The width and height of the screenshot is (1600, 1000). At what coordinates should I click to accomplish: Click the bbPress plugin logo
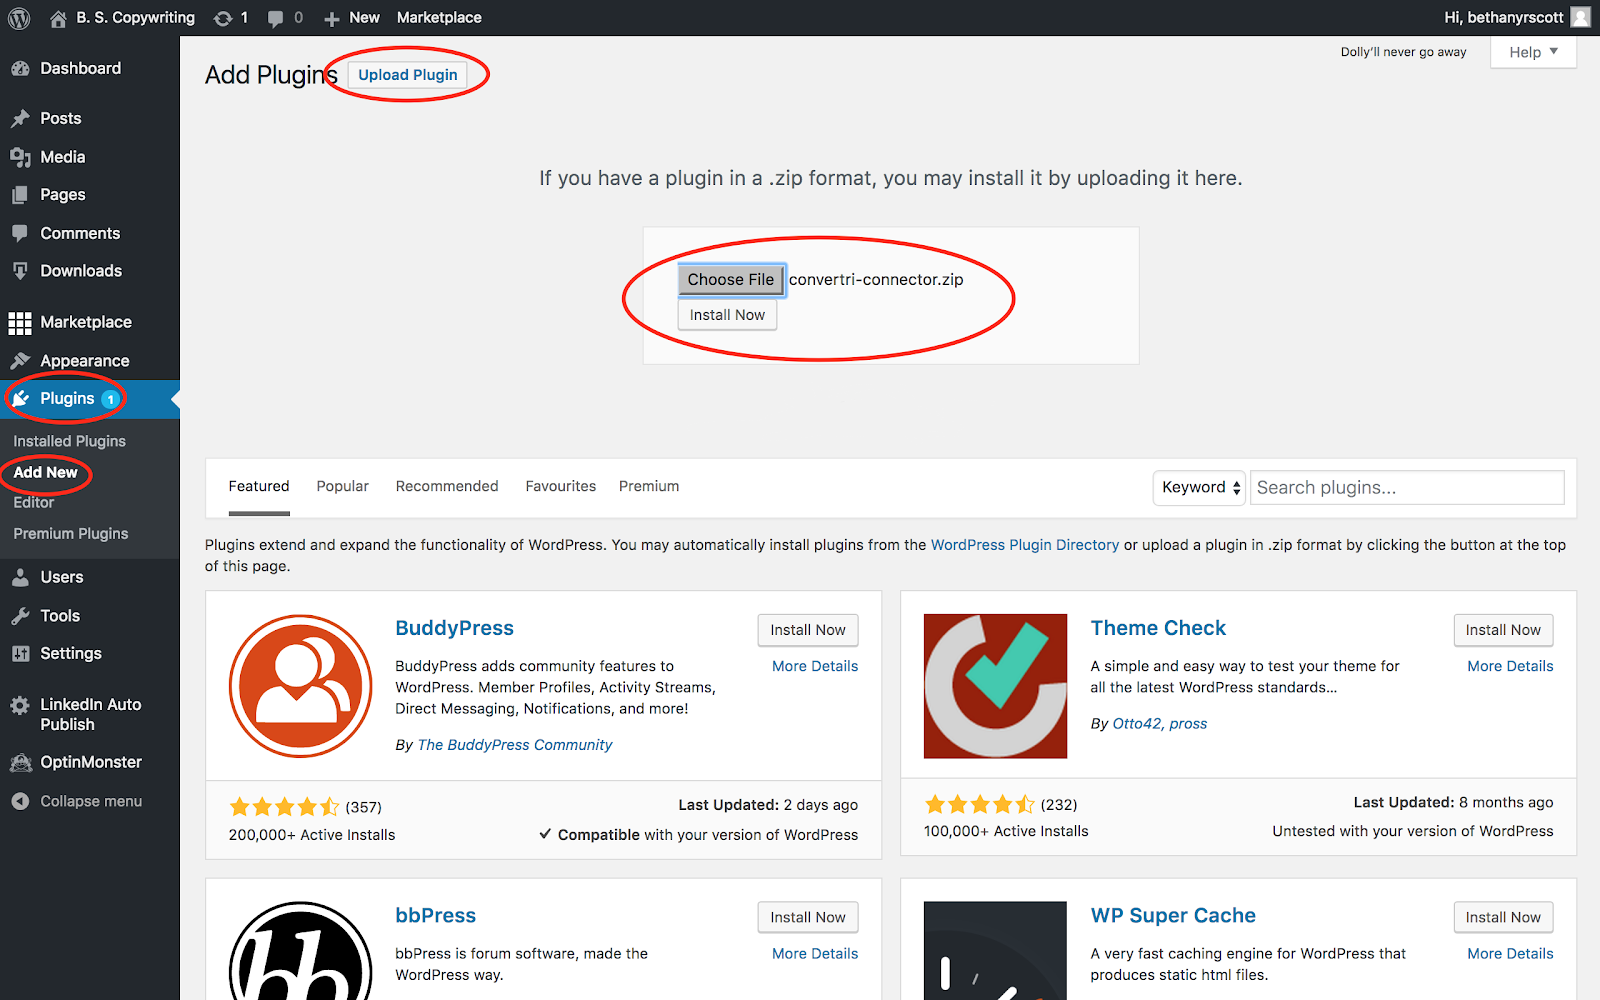click(x=300, y=950)
